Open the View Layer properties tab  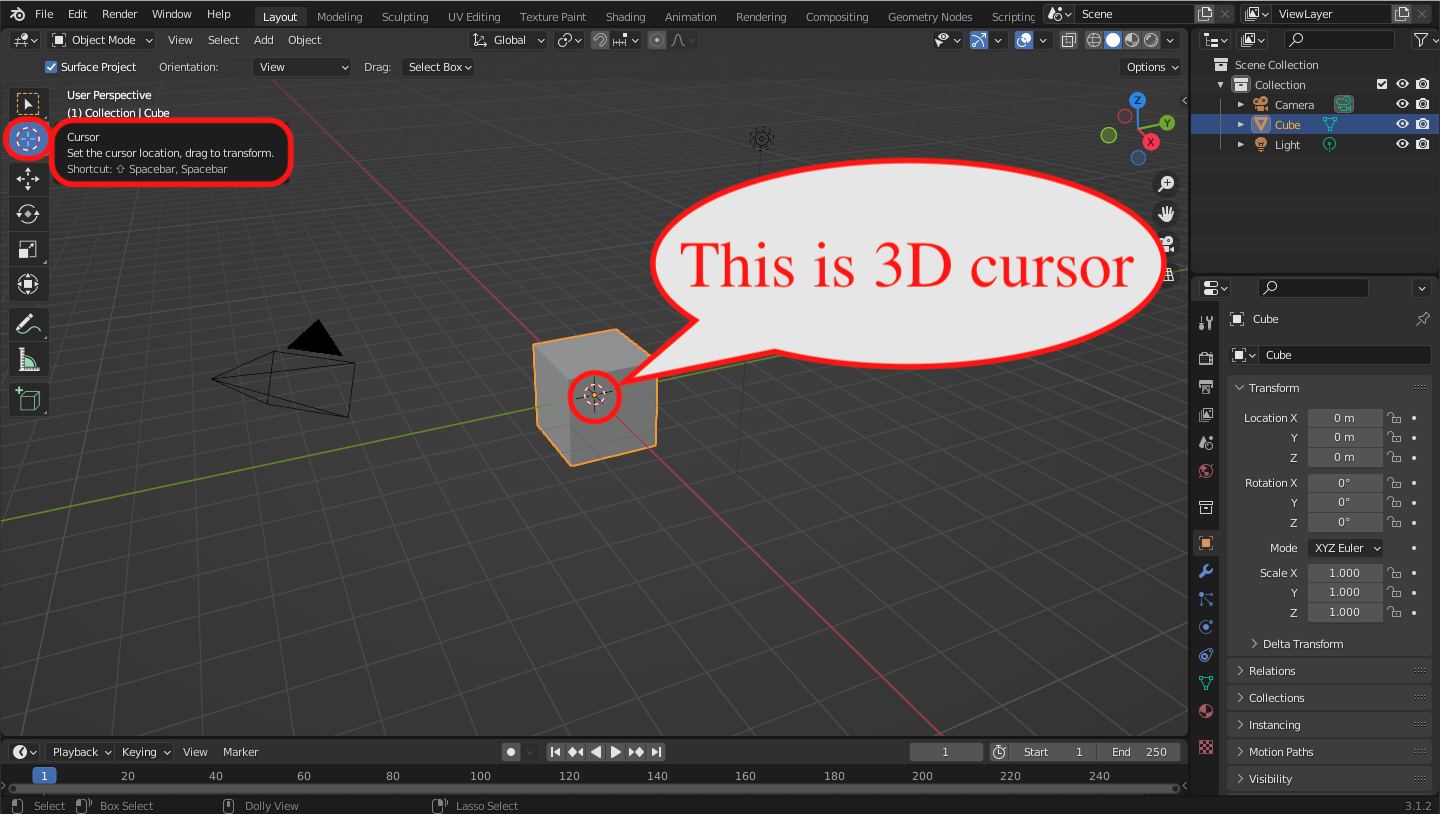1206,414
